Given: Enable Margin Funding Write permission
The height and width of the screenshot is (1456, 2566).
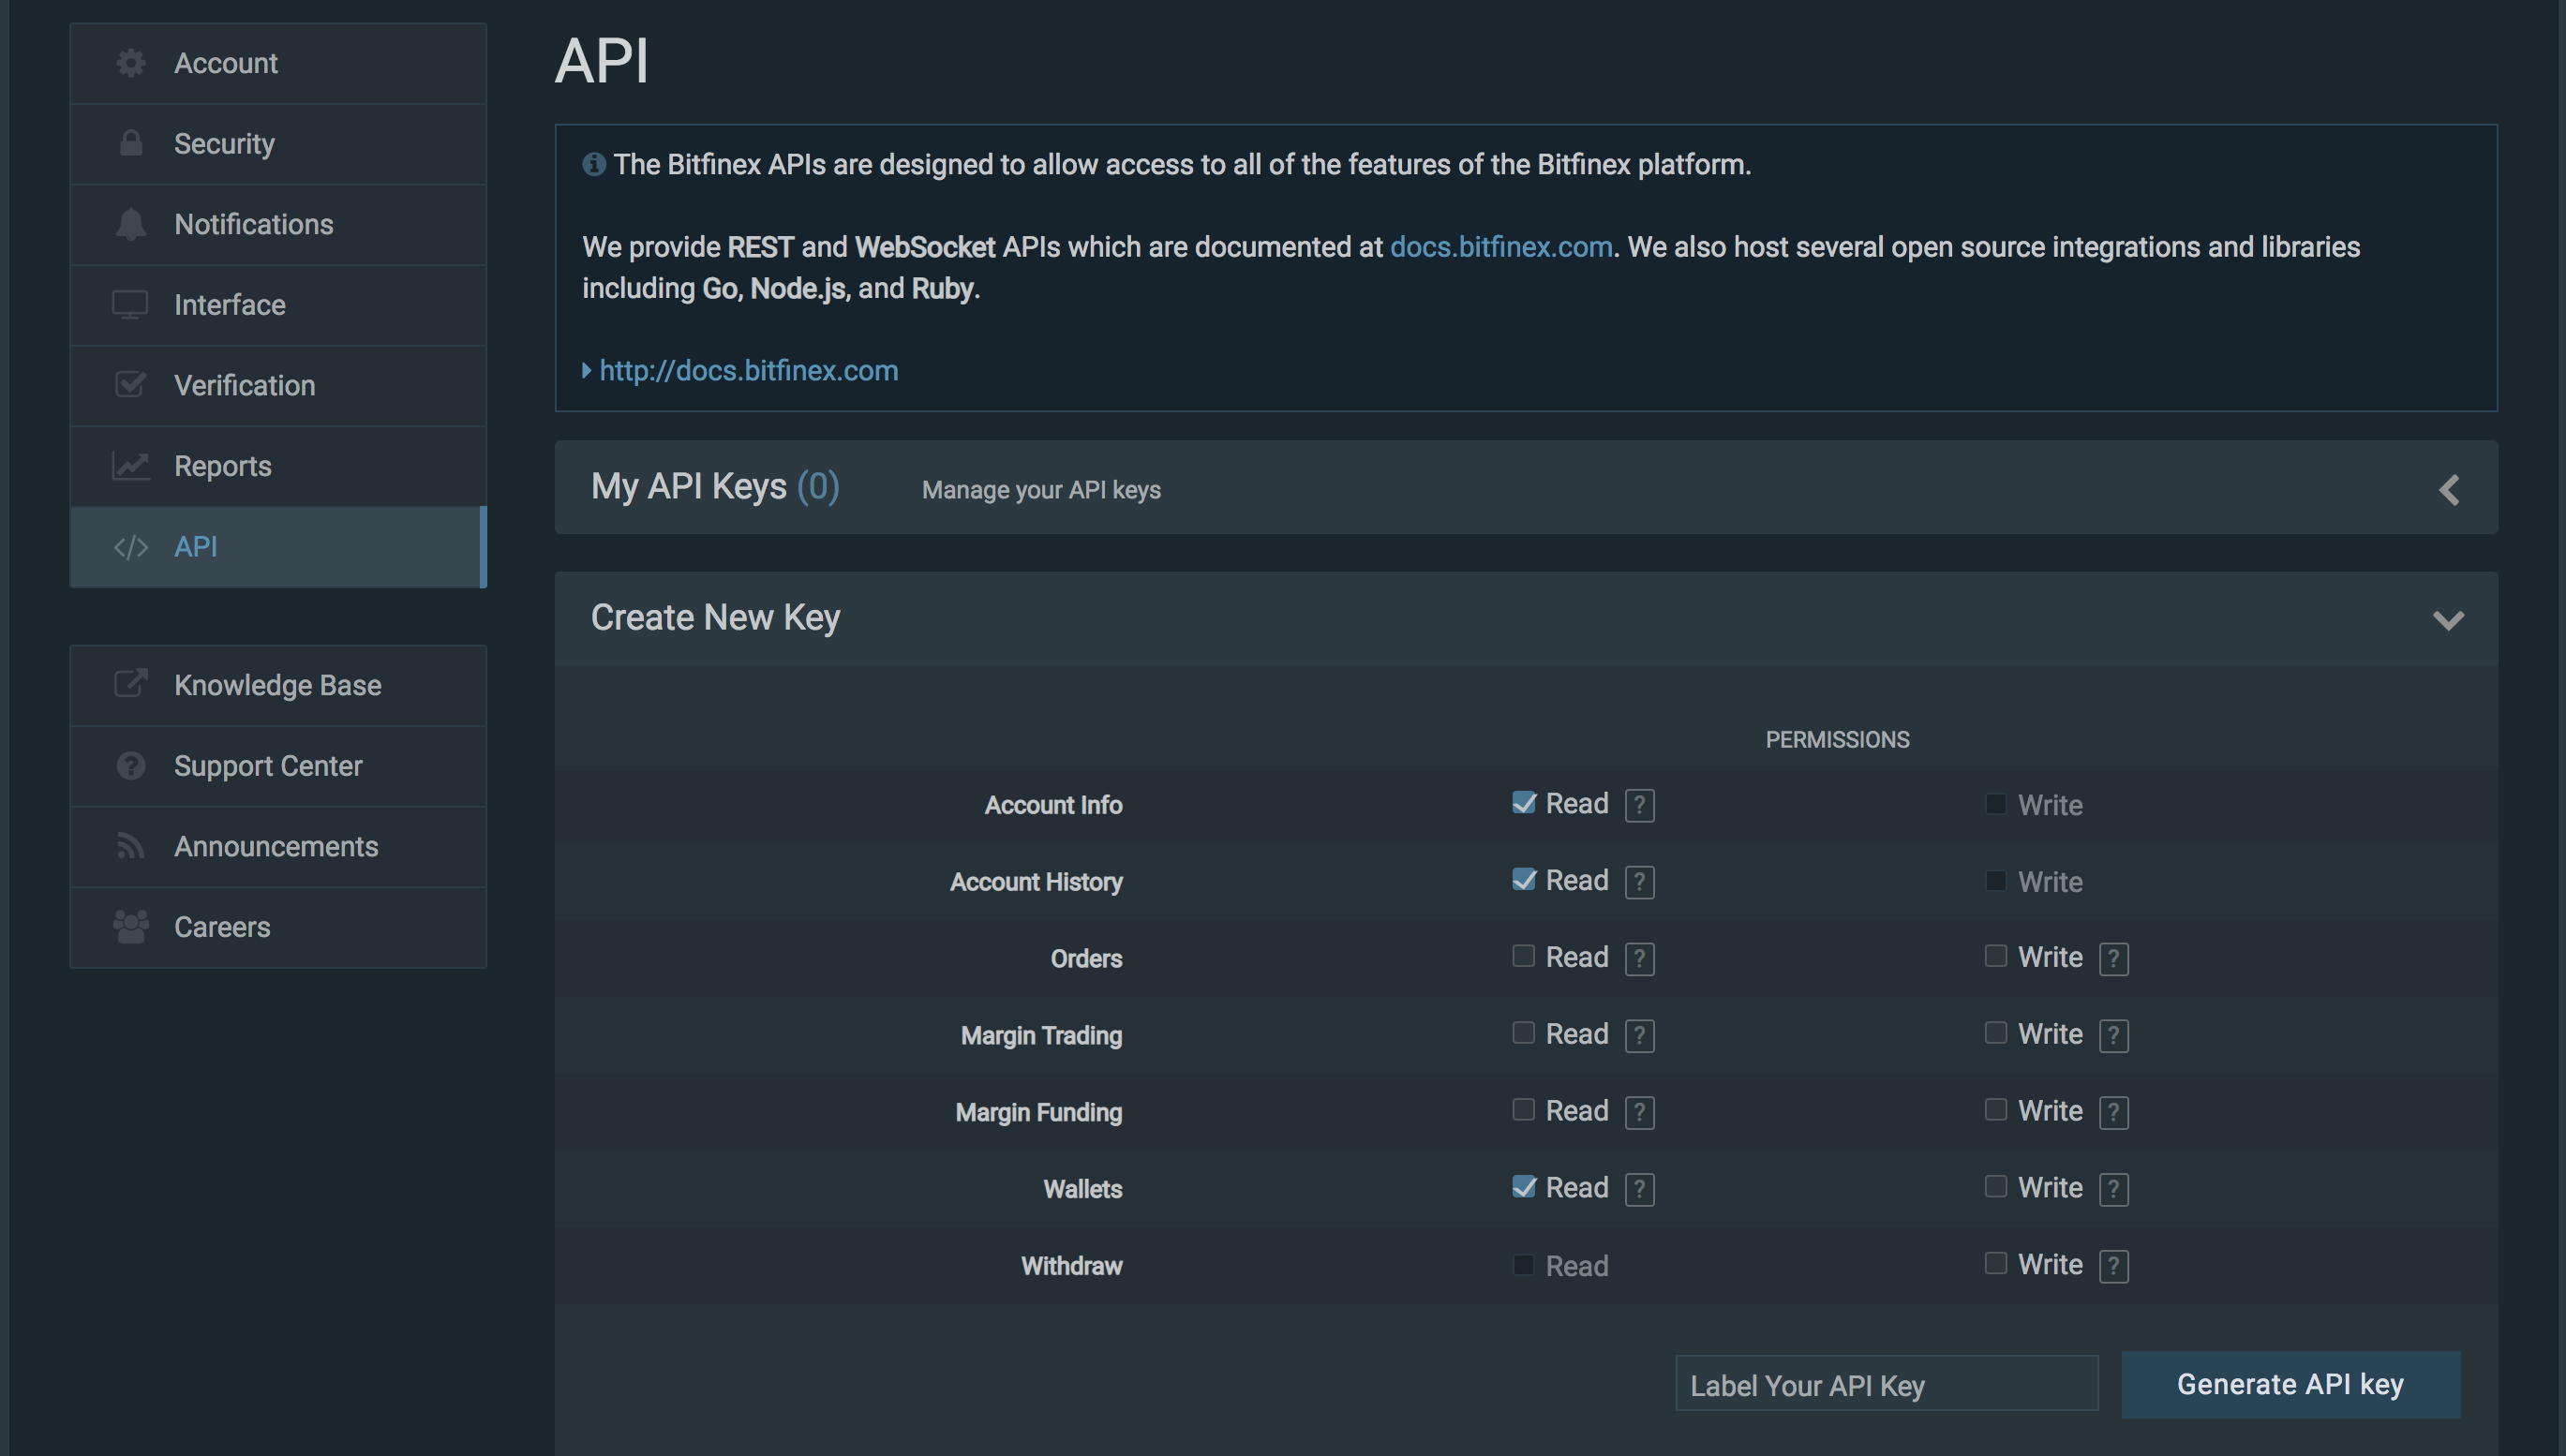Looking at the screenshot, I should click(x=1995, y=1110).
